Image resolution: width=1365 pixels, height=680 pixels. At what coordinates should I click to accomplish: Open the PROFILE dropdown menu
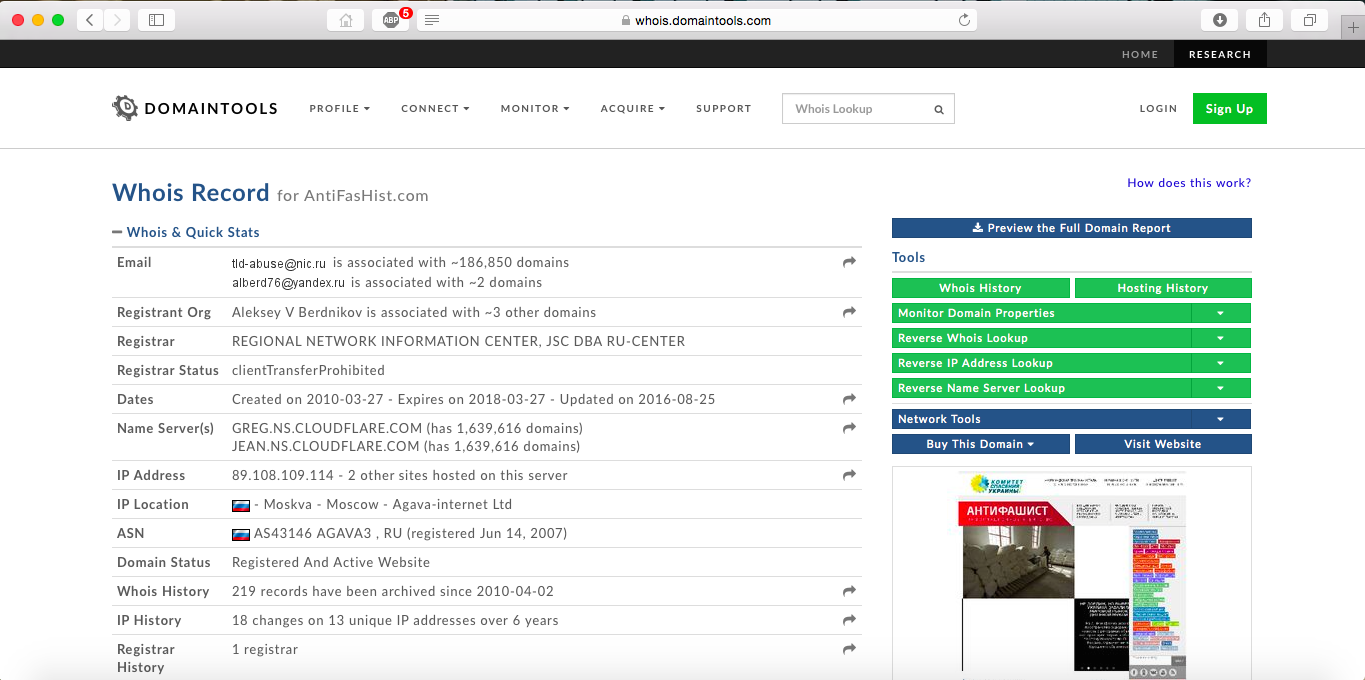(340, 108)
